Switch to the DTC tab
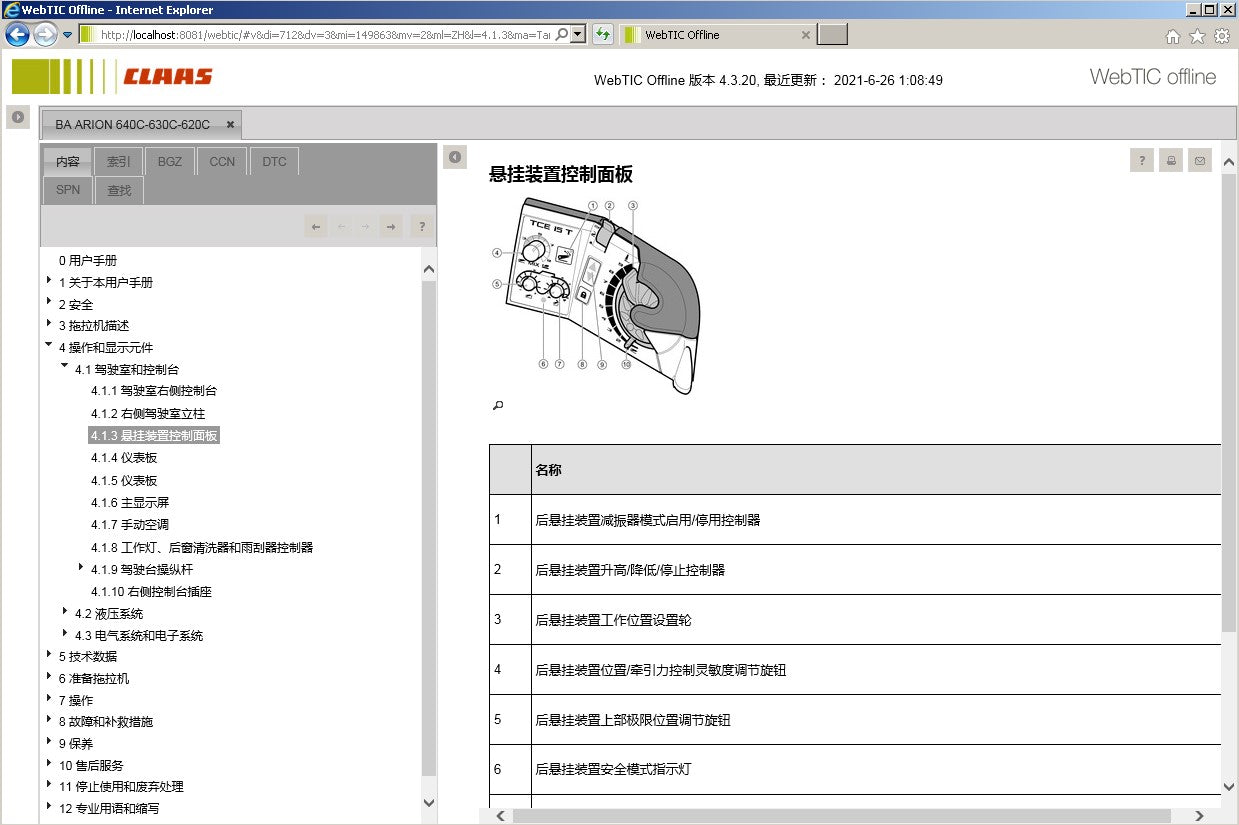1239x825 pixels. click(274, 161)
